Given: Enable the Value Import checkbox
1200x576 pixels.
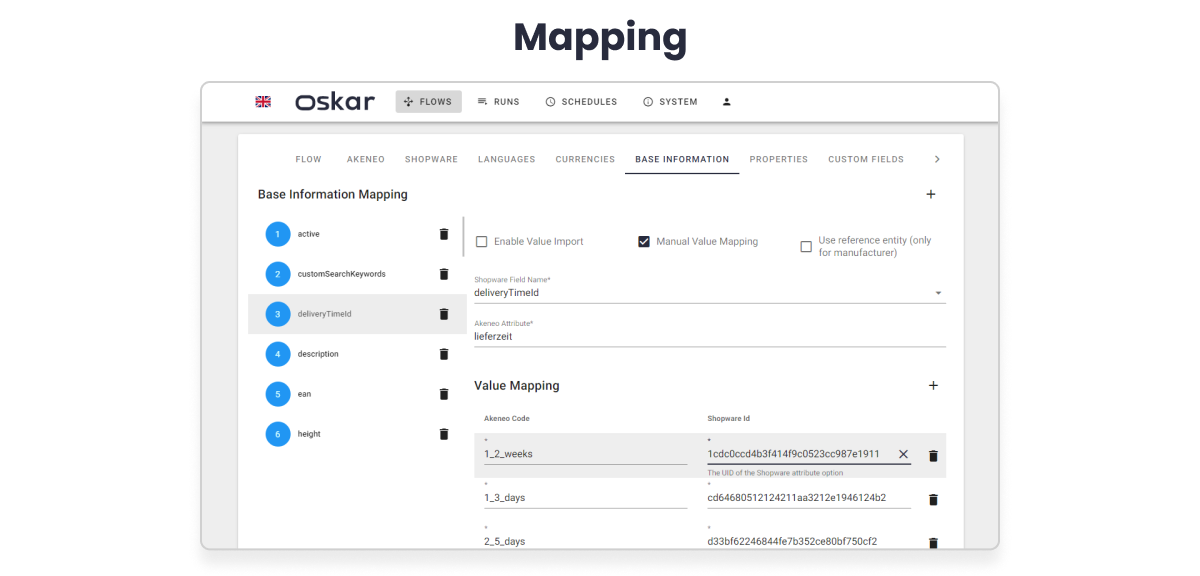Looking at the screenshot, I should tap(482, 242).
